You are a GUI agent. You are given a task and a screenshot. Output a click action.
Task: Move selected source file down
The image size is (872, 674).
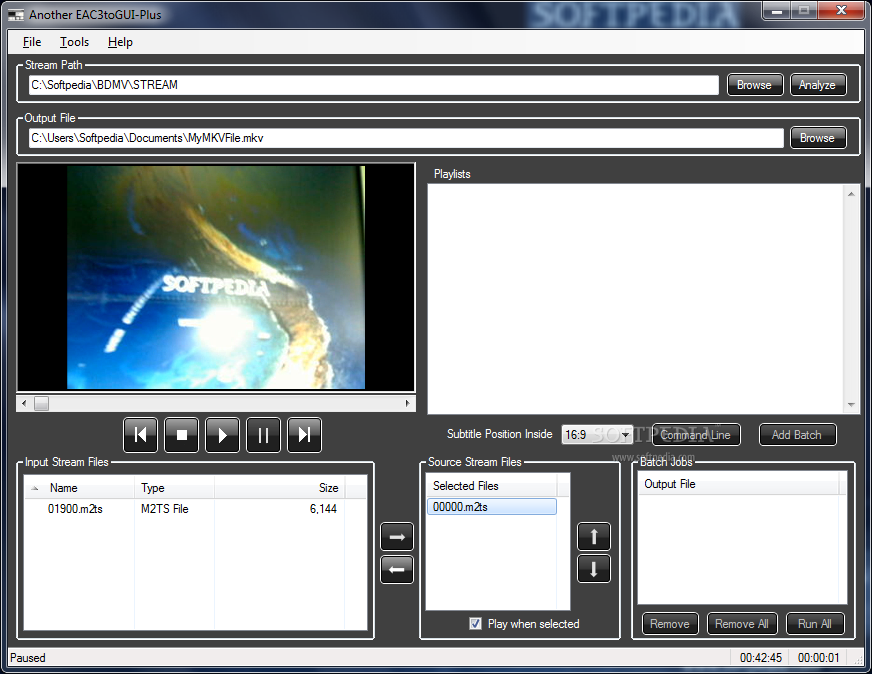tap(594, 569)
